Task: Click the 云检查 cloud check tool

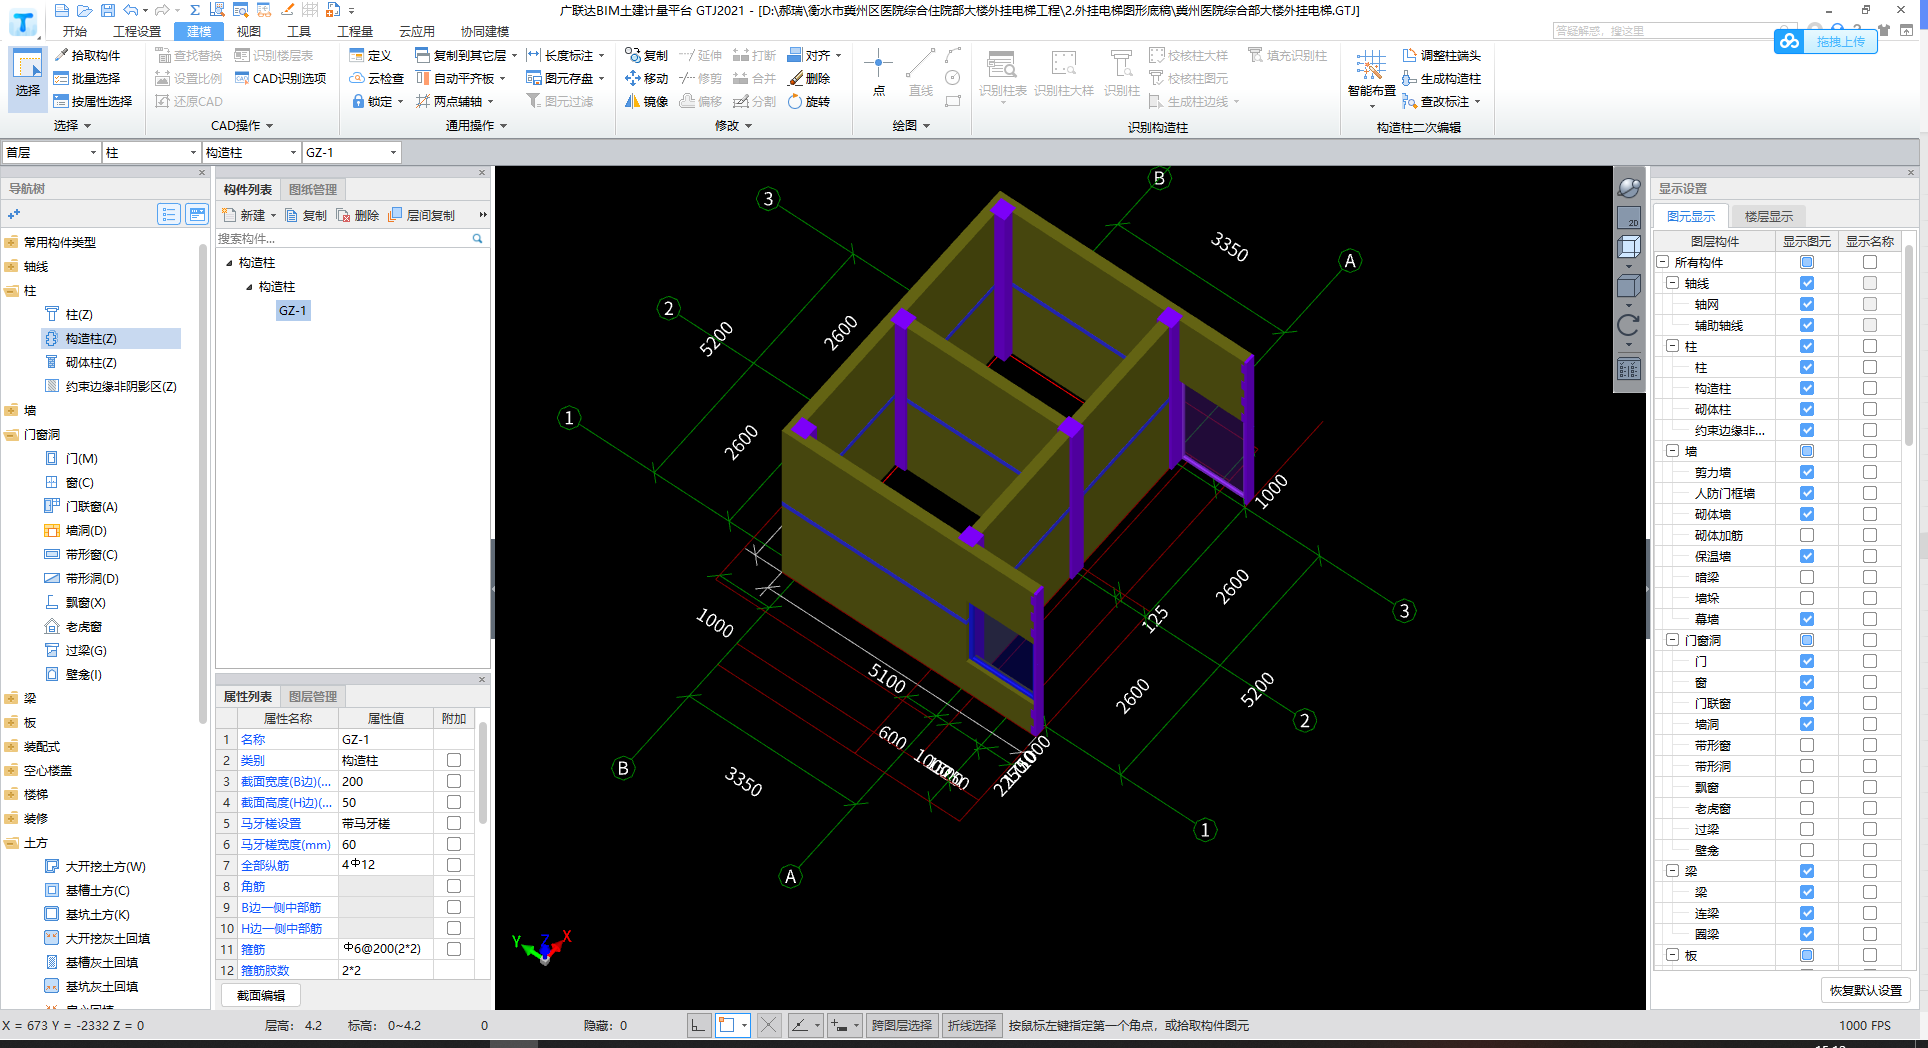Action: click(x=376, y=78)
